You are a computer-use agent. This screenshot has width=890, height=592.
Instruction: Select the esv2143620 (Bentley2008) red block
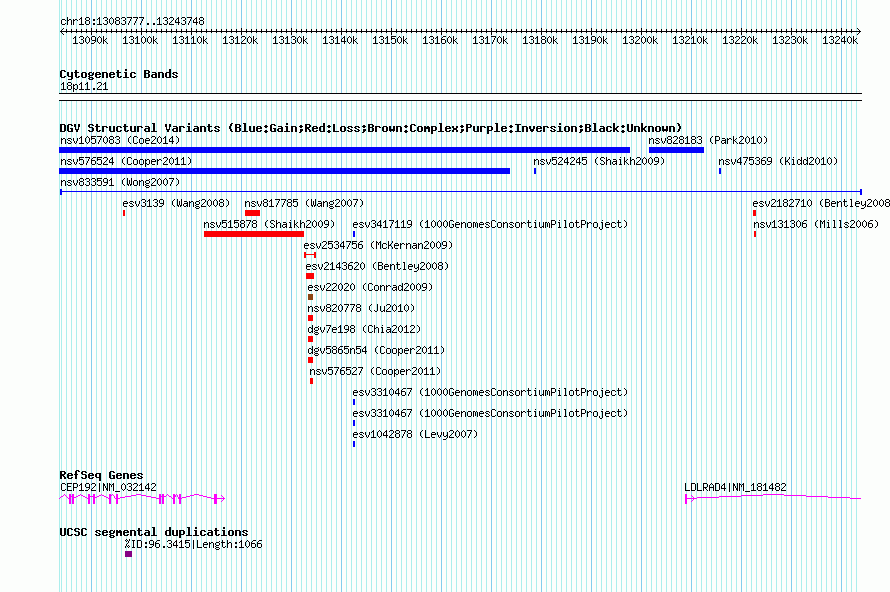coord(310,276)
